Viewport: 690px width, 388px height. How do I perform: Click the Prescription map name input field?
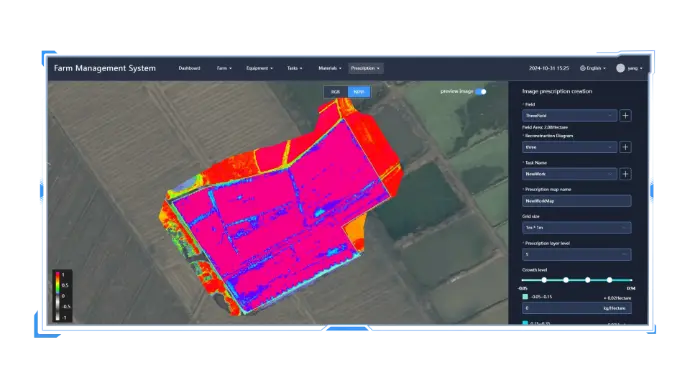point(576,201)
